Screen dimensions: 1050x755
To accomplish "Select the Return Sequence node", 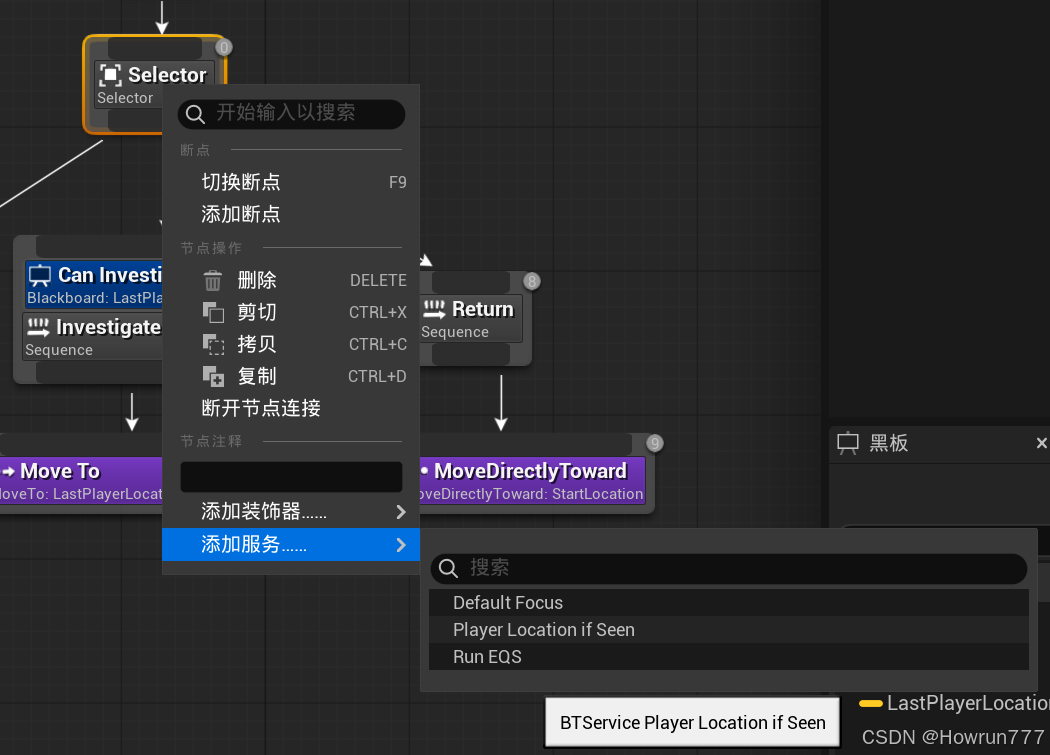I will pos(471,319).
